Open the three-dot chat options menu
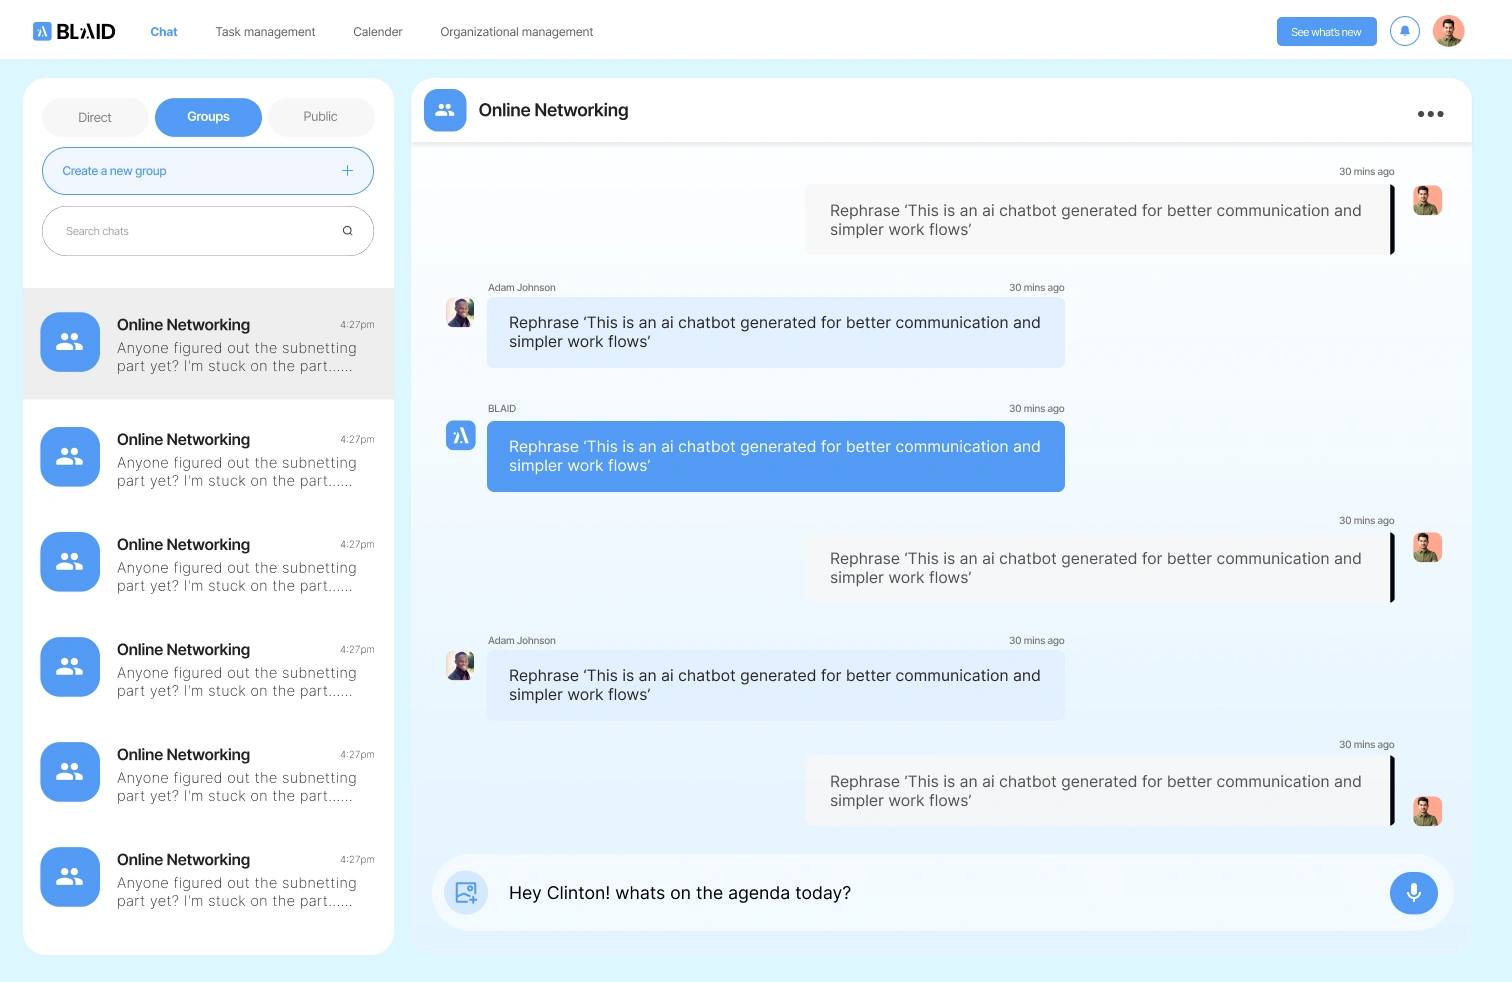The height and width of the screenshot is (982, 1512). [x=1430, y=114]
